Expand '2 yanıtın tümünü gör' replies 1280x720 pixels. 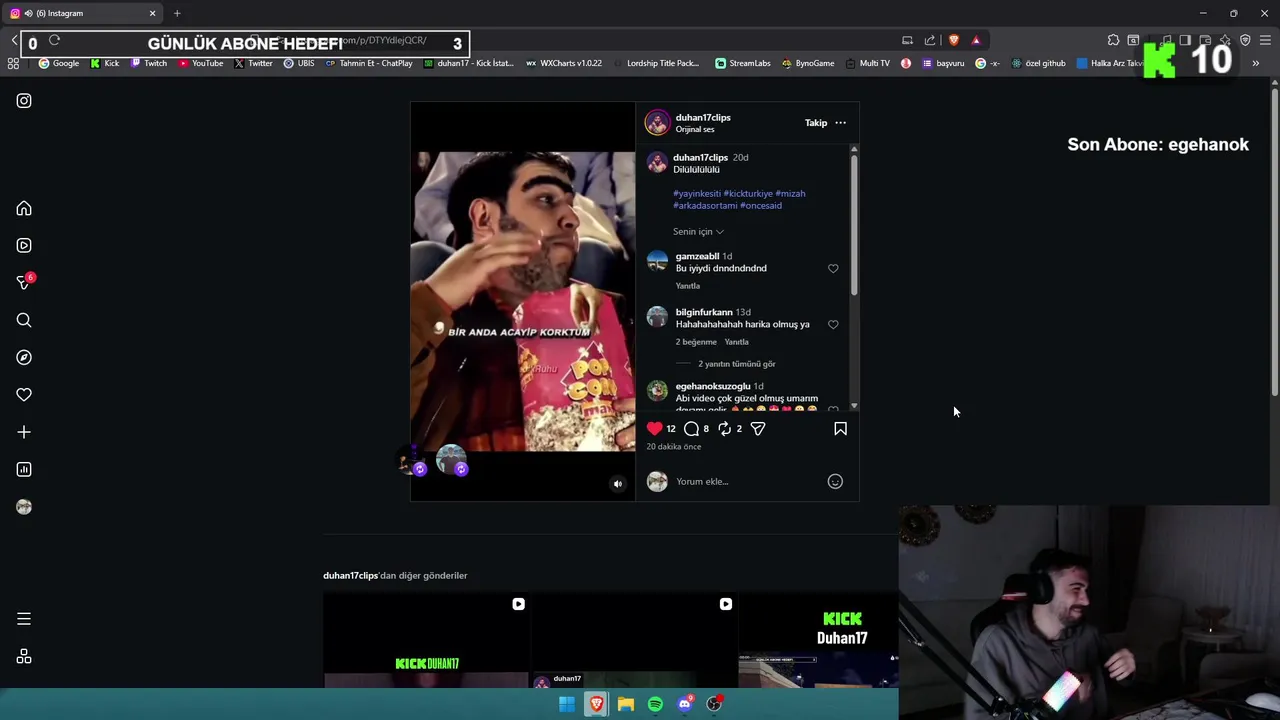click(737, 364)
